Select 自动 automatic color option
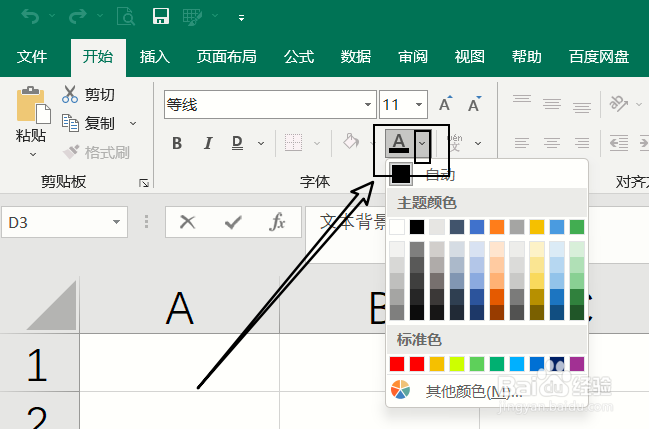The width and height of the screenshot is (649, 429). [487, 175]
